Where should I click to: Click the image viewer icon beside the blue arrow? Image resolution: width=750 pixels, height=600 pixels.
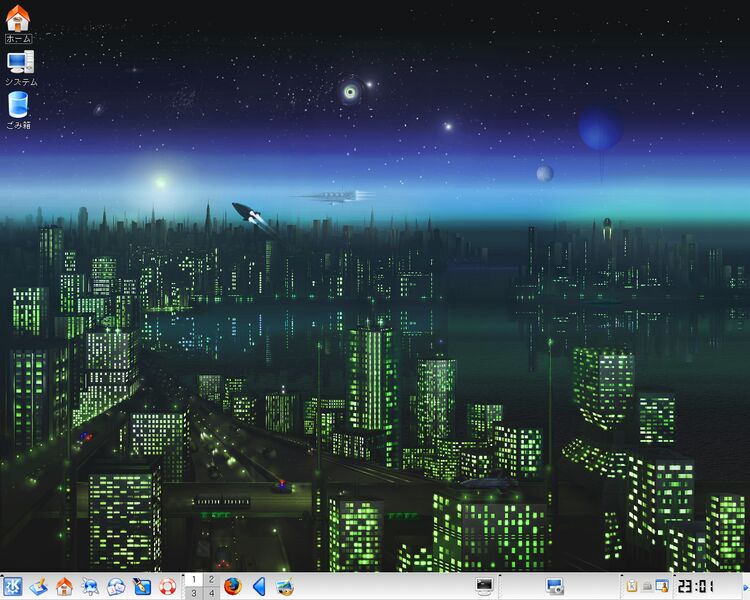coord(285,586)
